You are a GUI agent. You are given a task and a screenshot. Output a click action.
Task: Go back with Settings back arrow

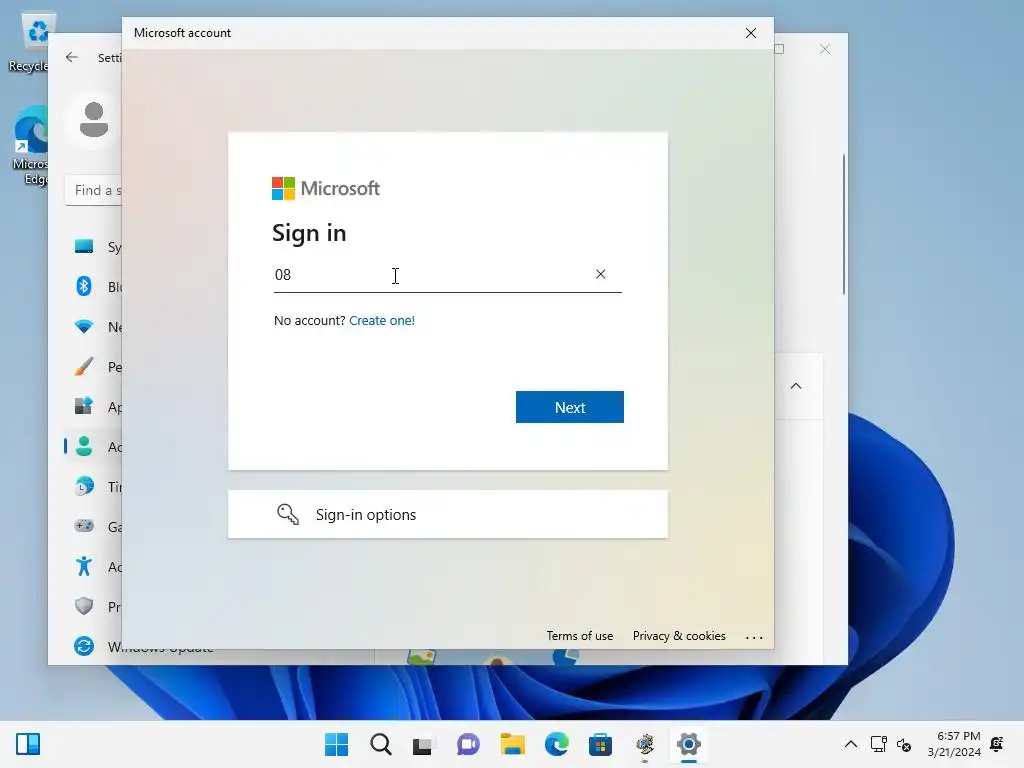coord(72,57)
